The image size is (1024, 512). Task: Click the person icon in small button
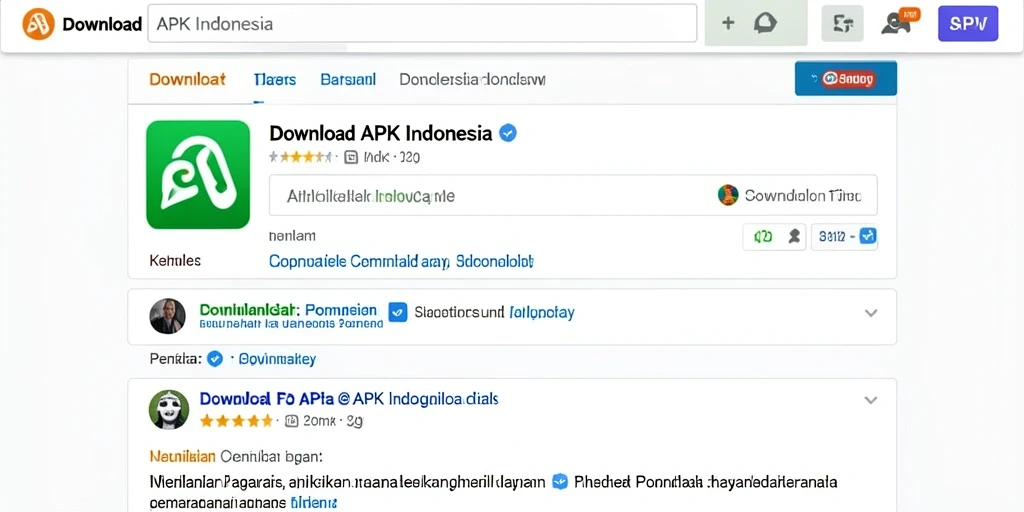[x=794, y=237]
